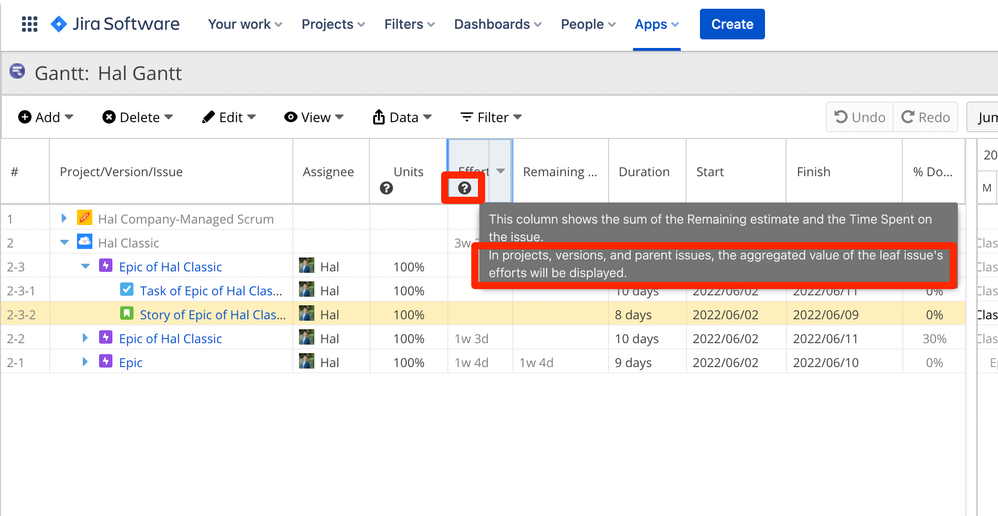This screenshot has width=998, height=516.
Task: Open the People menu
Action: coord(588,24)
